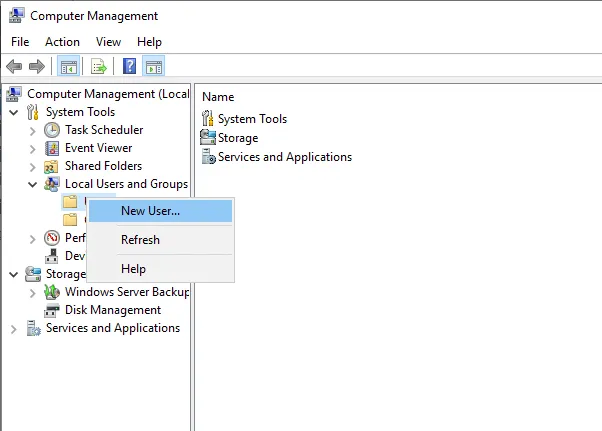Select Storage item in right pane list

pyautogui.click(x=237, y=138)
